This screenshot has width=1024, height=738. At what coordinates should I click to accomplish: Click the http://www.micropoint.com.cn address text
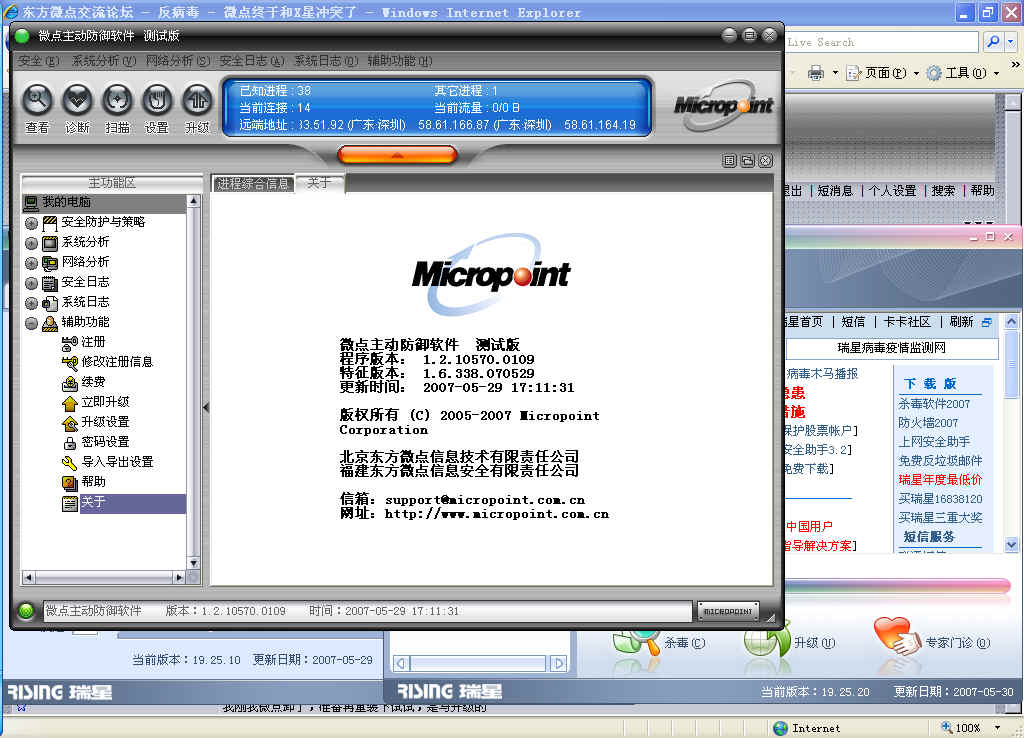[x=496, y=514]
